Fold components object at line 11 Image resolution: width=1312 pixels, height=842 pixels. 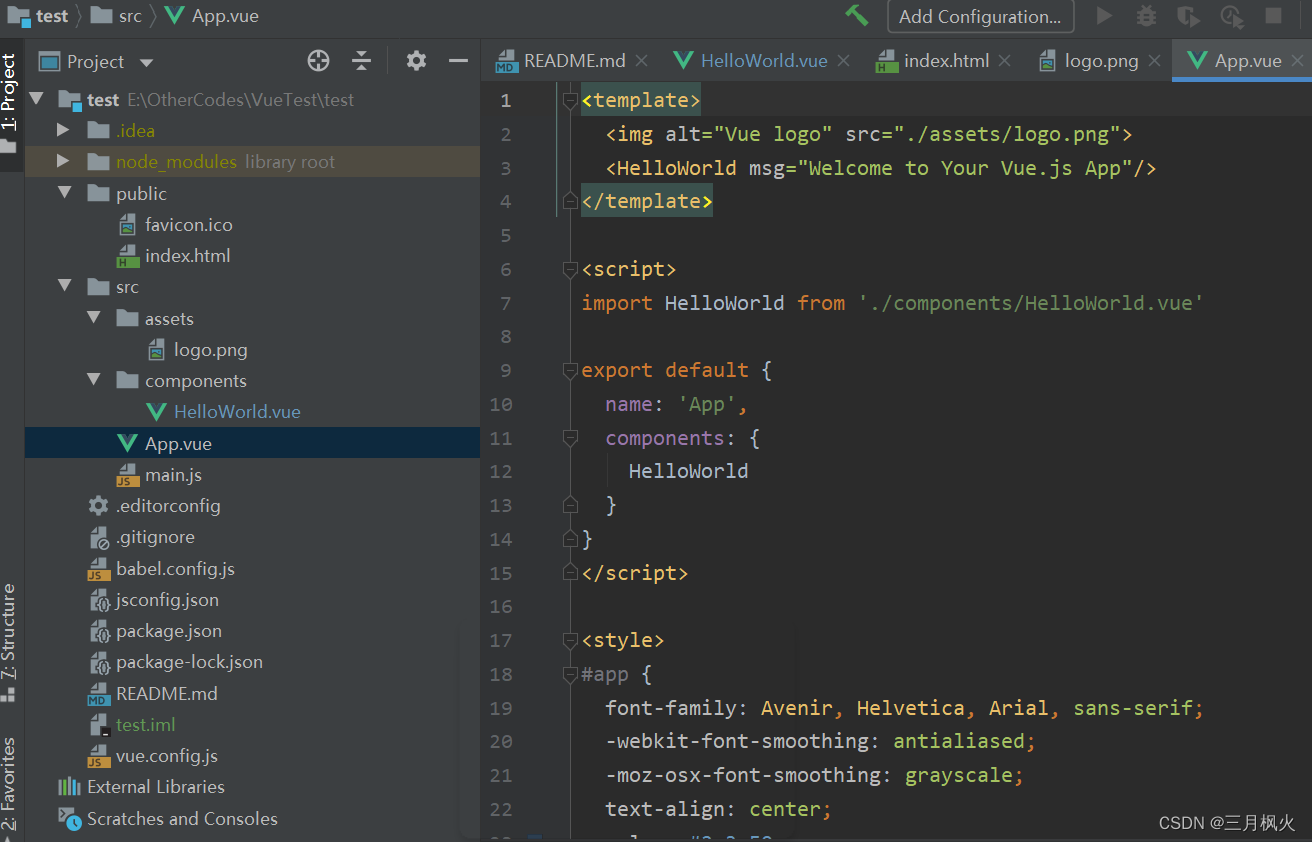tap(570, 438)
